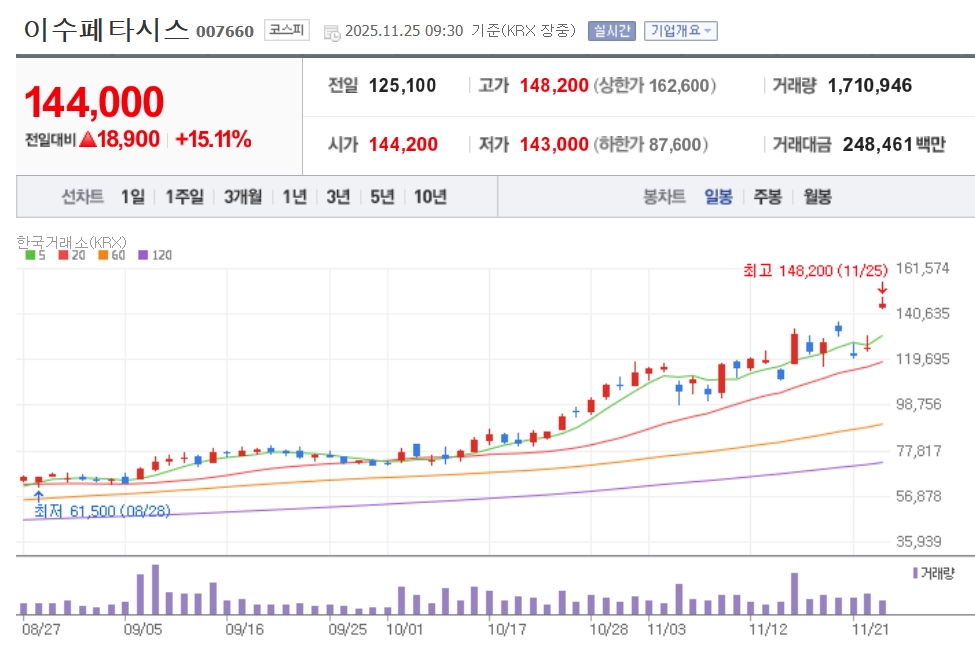
Task: Click the 이수페타시스 stock name title
Action: pos(105,30)
